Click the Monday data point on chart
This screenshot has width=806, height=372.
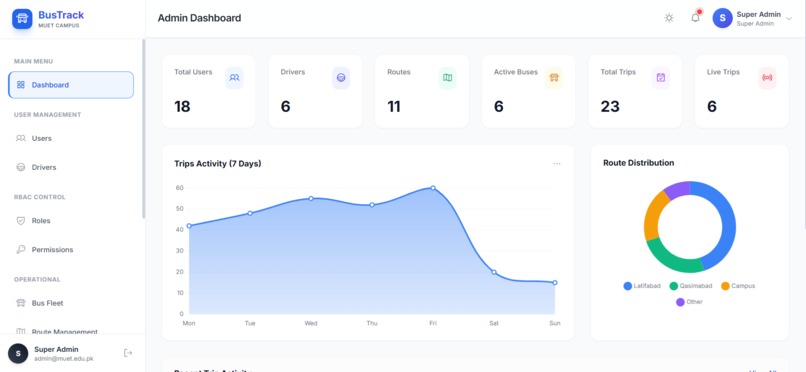click(x=189, y=226)
